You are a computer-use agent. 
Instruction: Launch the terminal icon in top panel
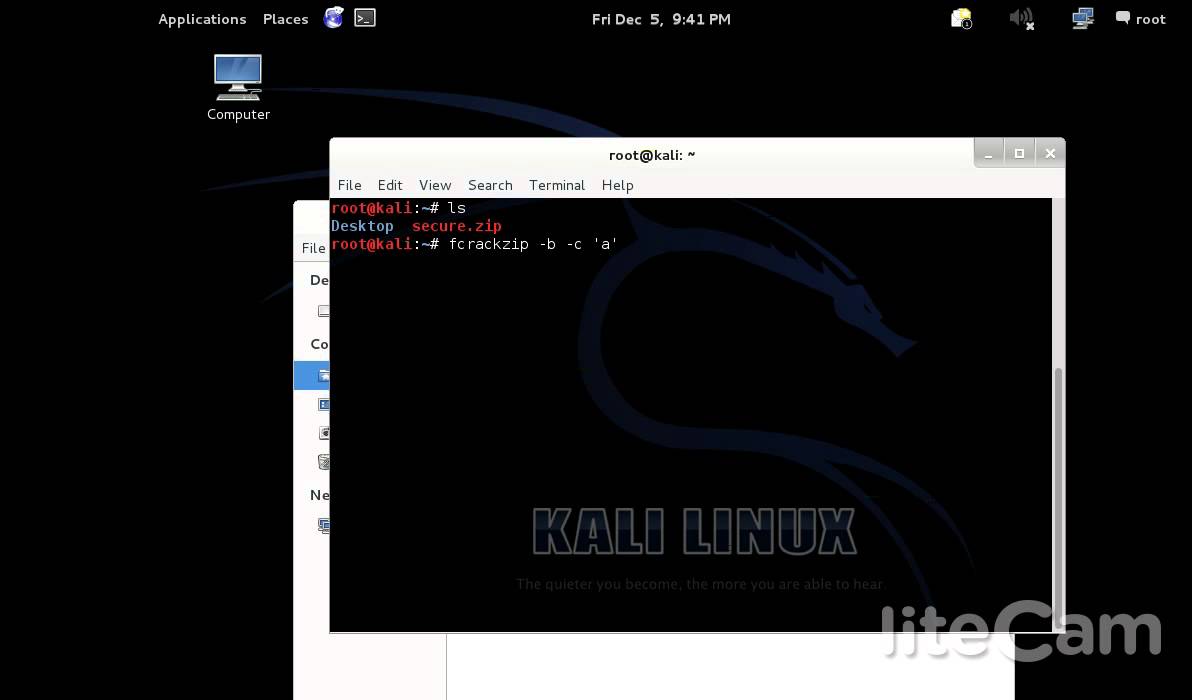pos(365,18)
